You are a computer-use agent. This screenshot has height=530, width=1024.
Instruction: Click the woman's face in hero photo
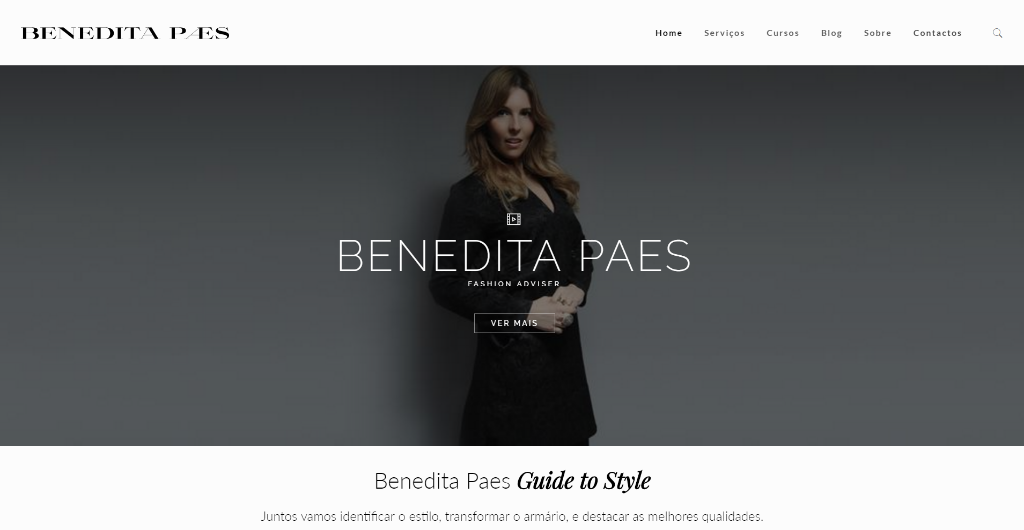tap(507, 128)
